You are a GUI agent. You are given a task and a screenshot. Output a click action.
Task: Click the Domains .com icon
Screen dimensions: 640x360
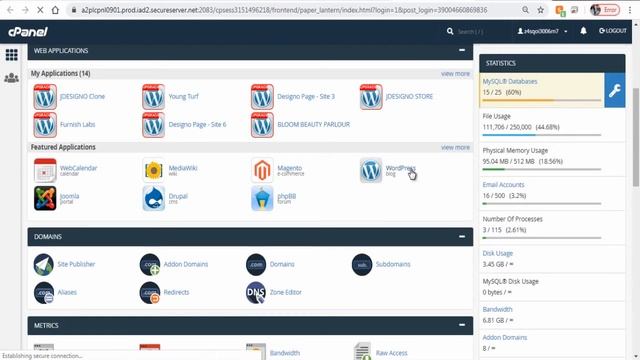pos(256,264)
